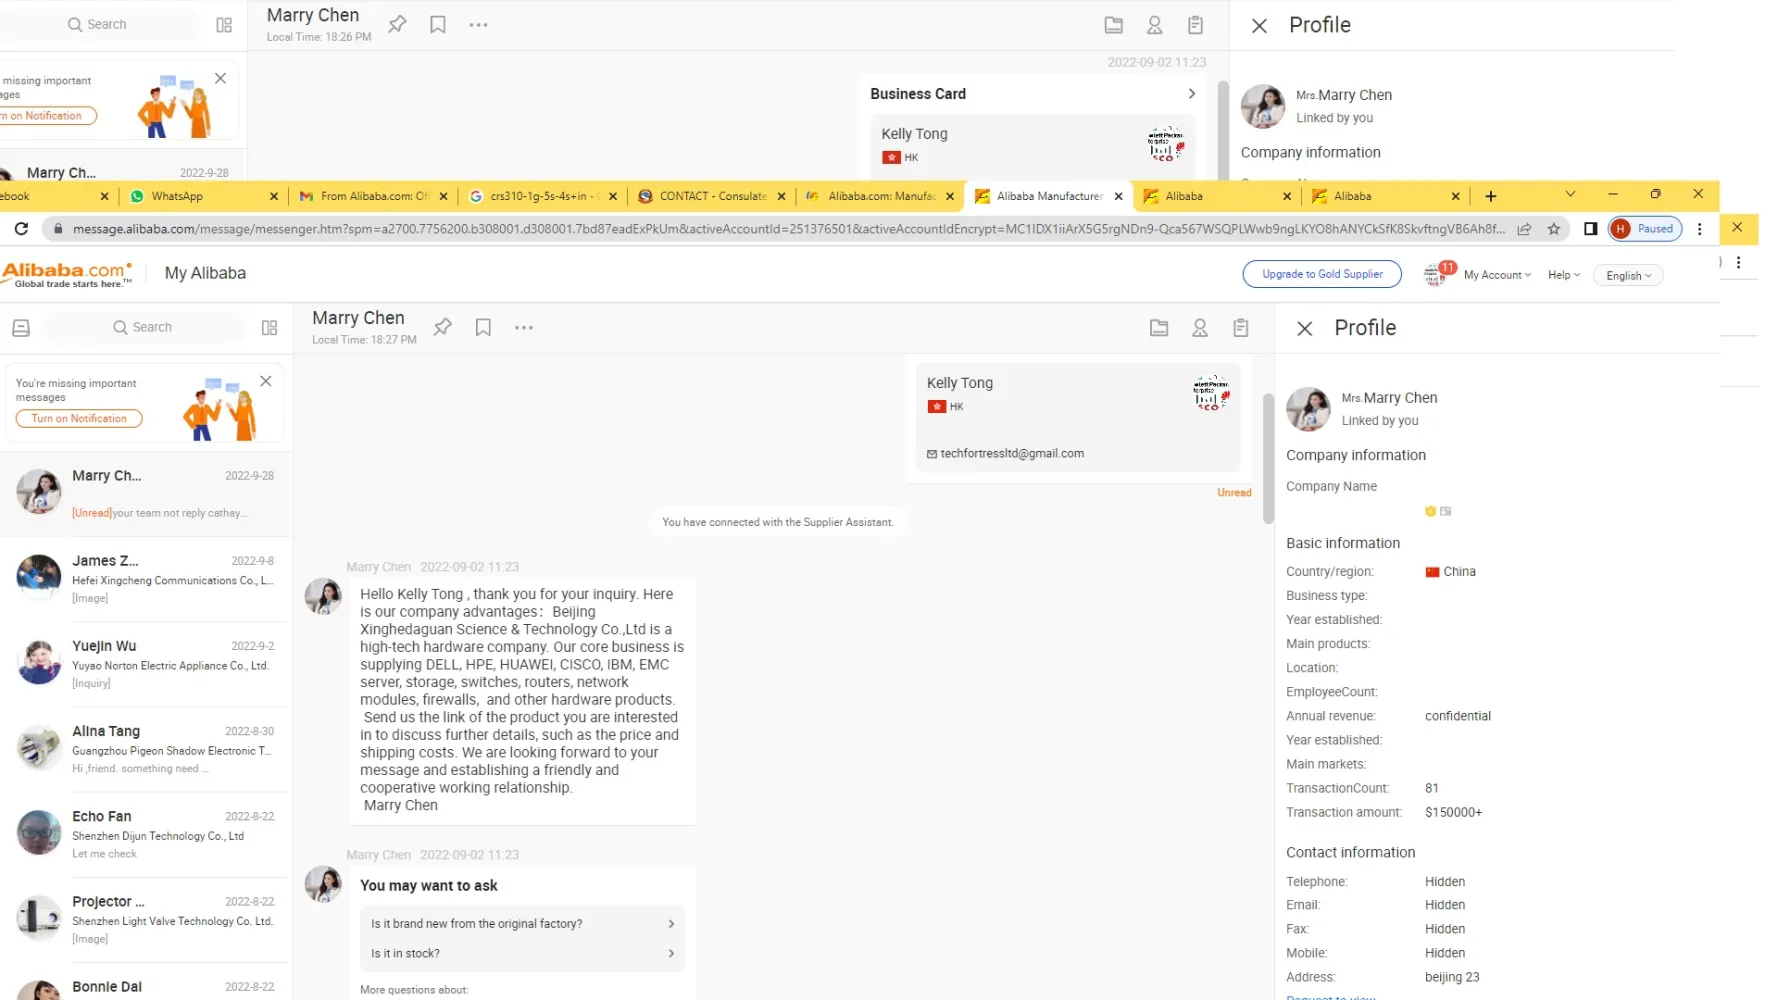Open the clipboard notes icon in chat header
The height and width of the screenshot is (1000, 1778).
tap(1241, 327)
